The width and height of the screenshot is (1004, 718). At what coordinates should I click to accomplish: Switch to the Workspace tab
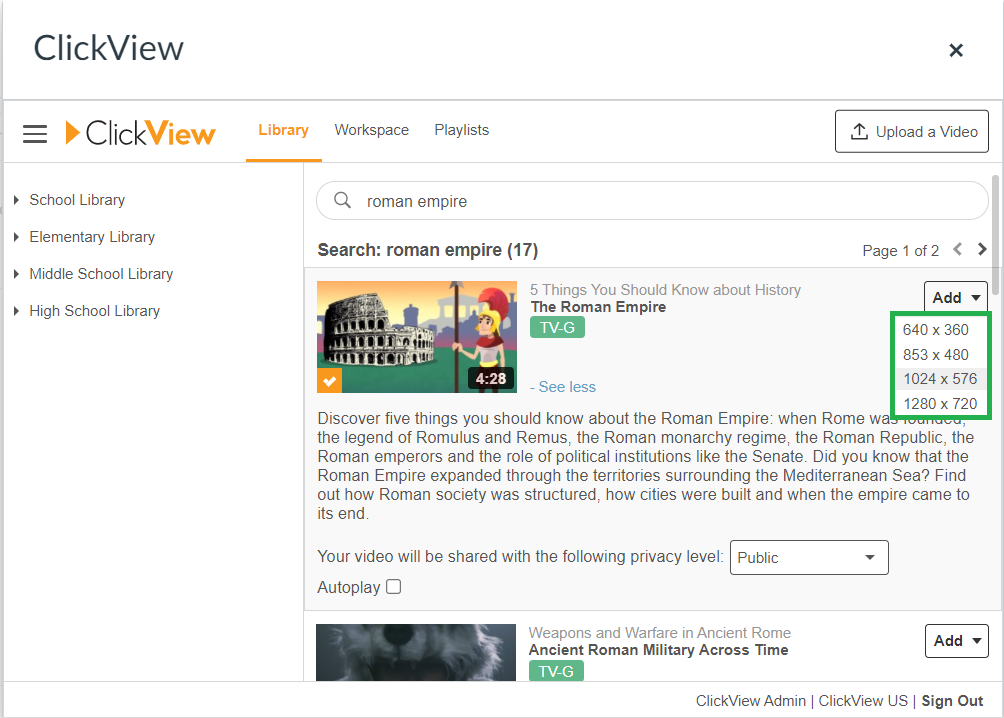click(x=371, y=130)
